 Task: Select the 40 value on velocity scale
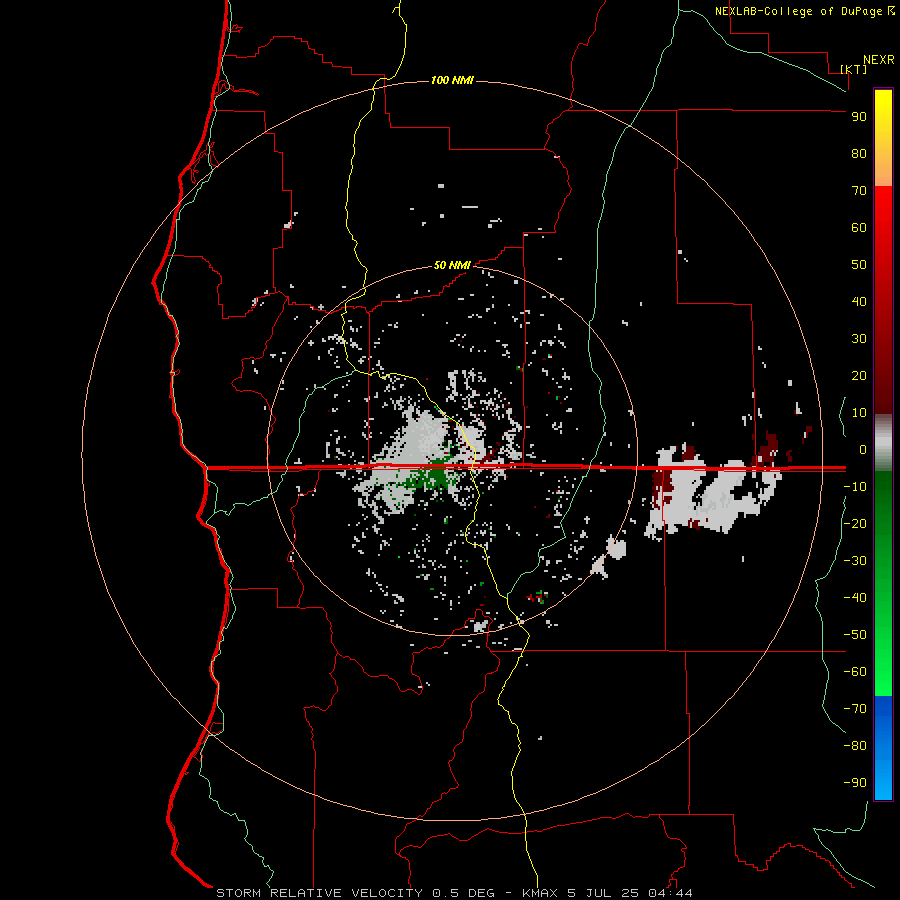coord(859,302)
